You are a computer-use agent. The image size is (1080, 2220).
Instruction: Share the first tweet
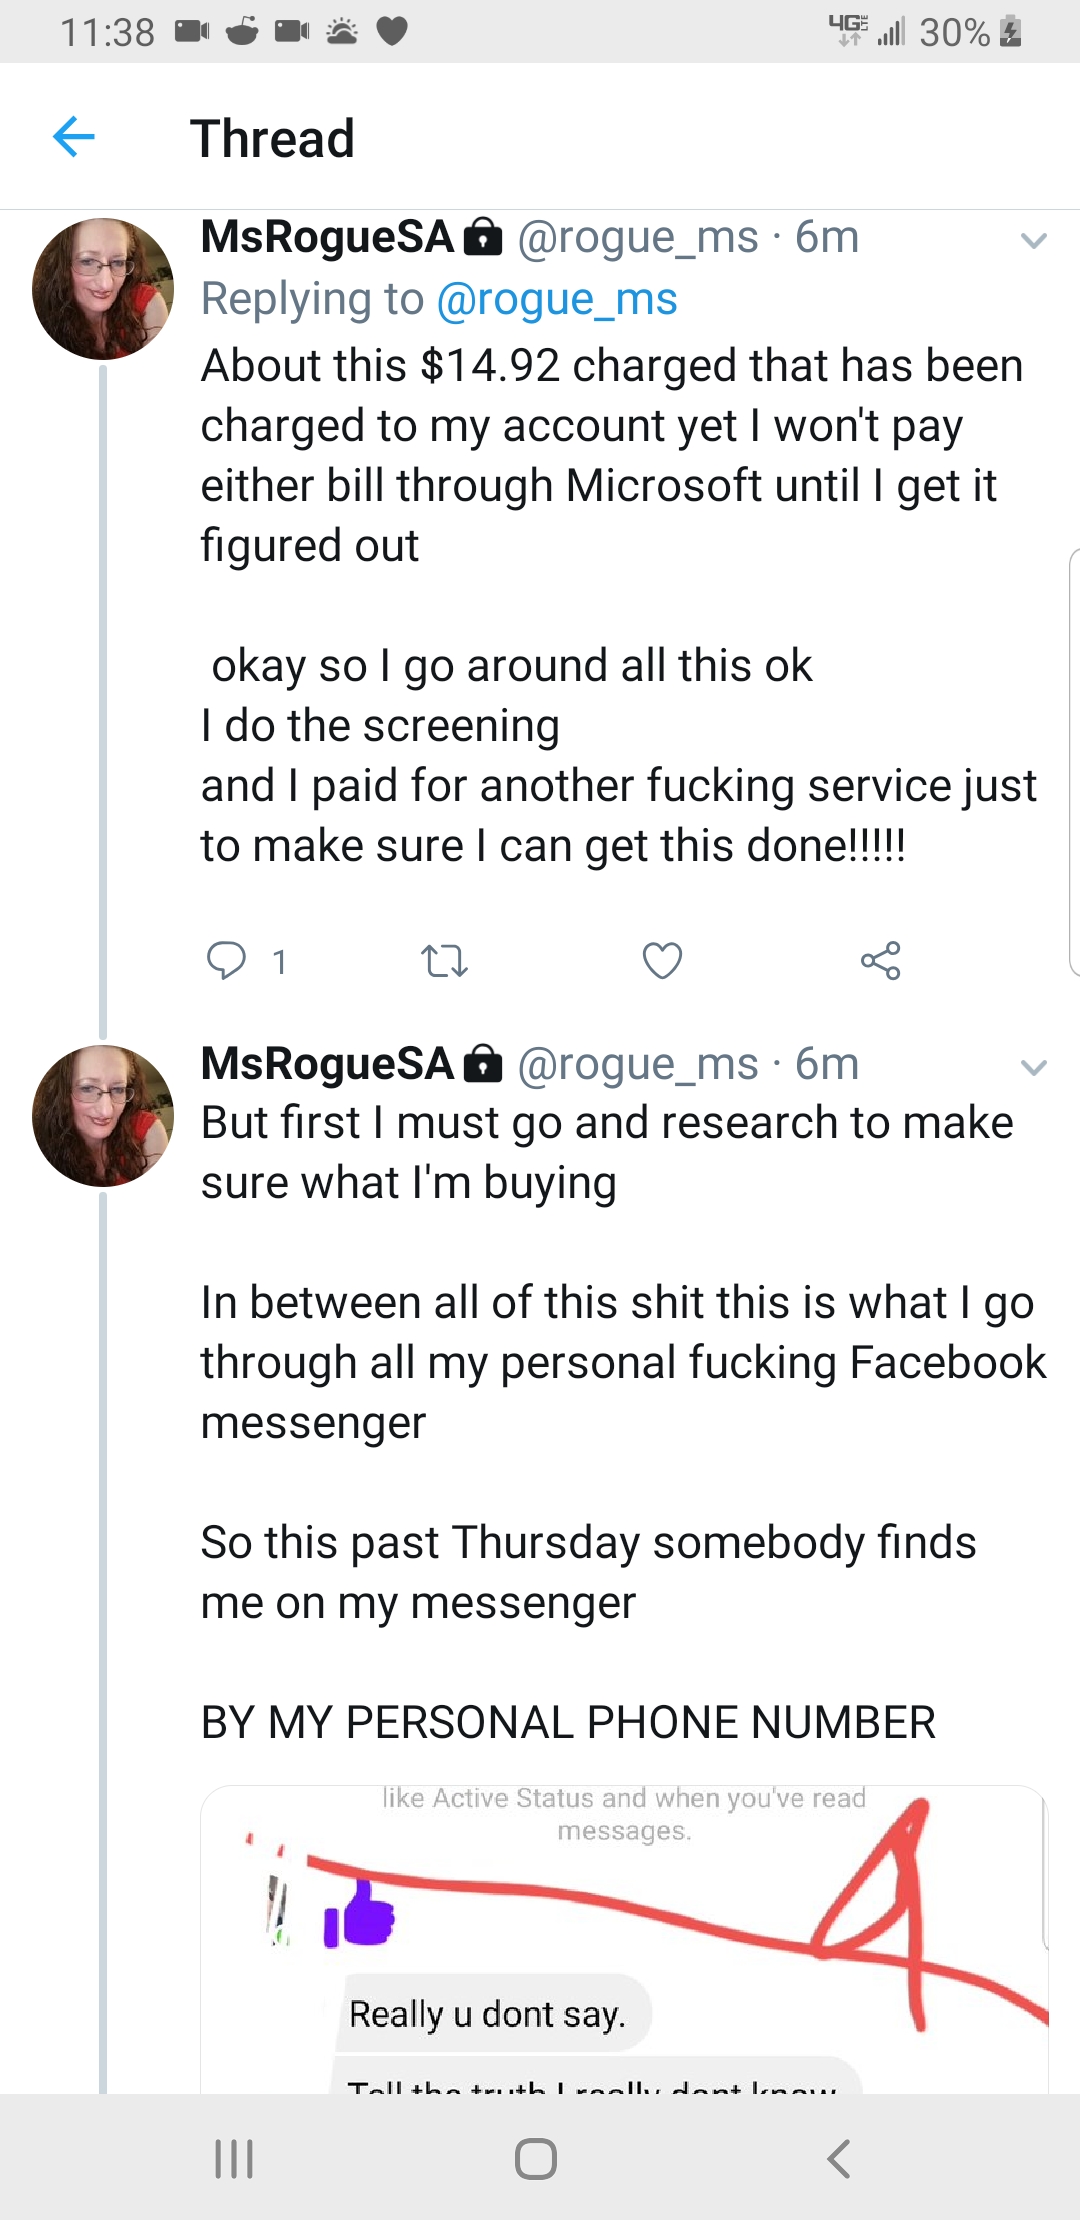pyautogui.click(x=880, y=960)
